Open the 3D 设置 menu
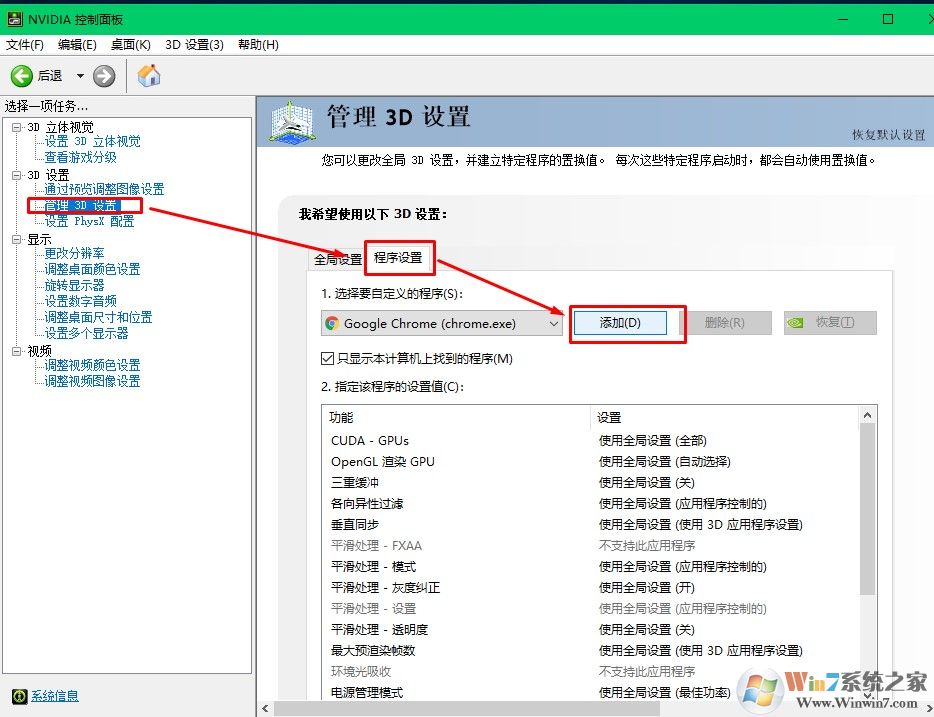Image resolution: width=934 pixels, height=717 pixels. [x=194, y=45]
